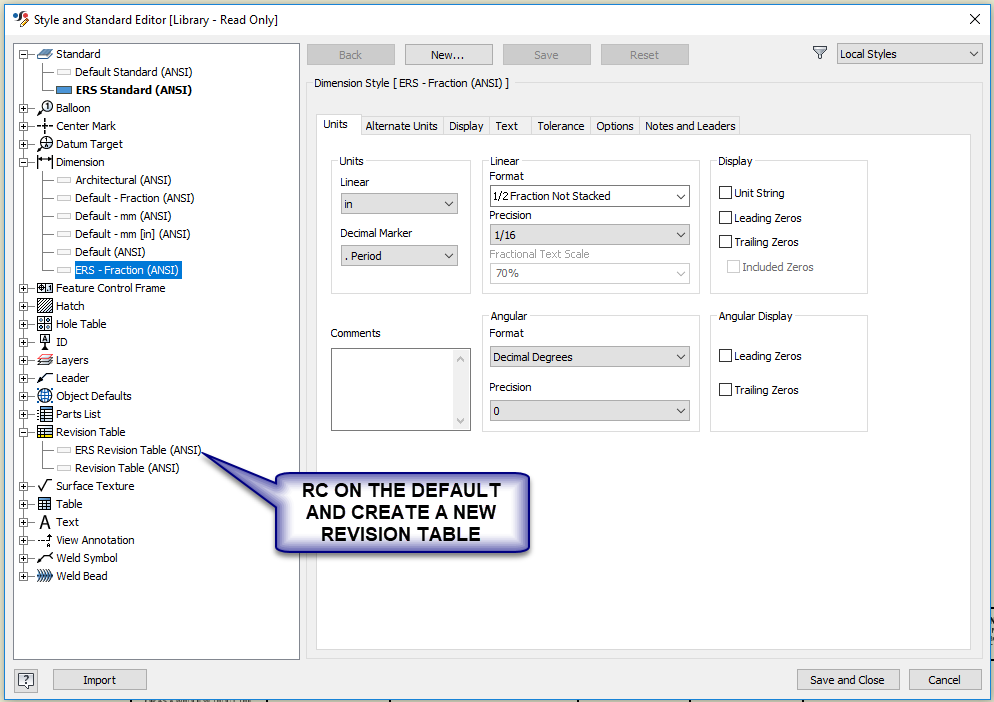Open the help question mark button
Image resolution: width=994 pixels, height=702 pixels.
26,680
